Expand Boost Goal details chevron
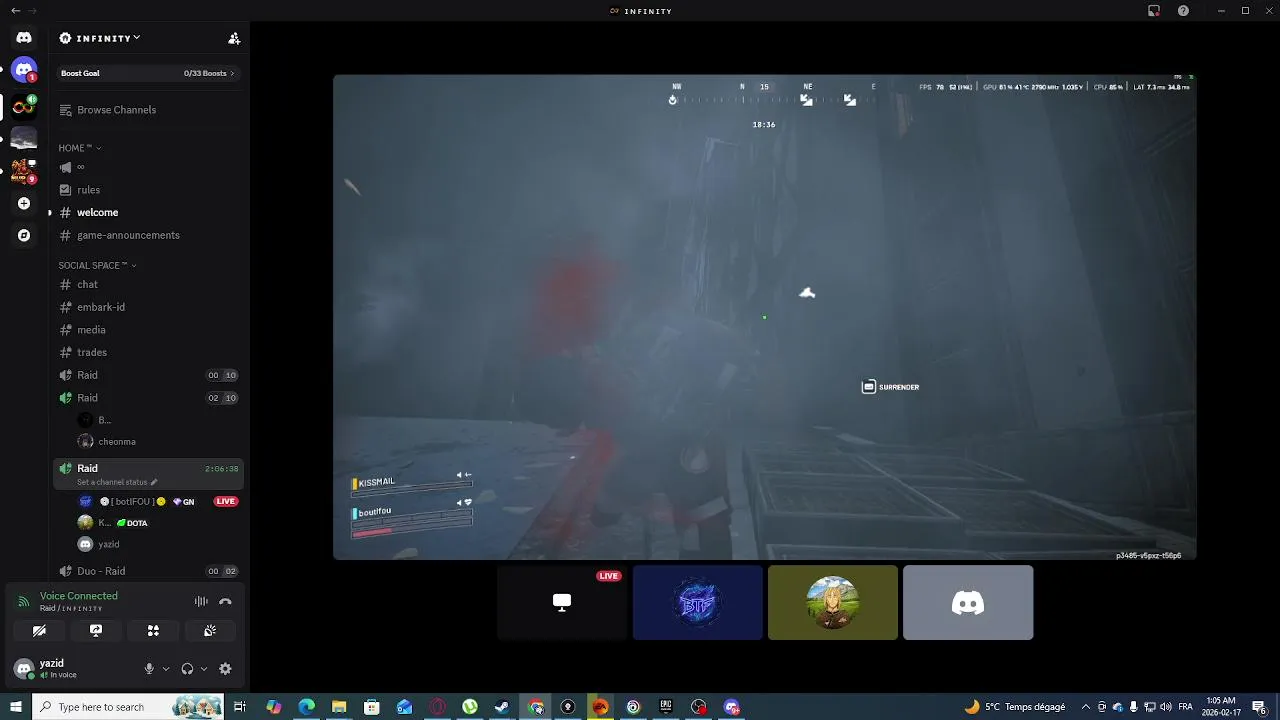 click(x=232, y=73)
